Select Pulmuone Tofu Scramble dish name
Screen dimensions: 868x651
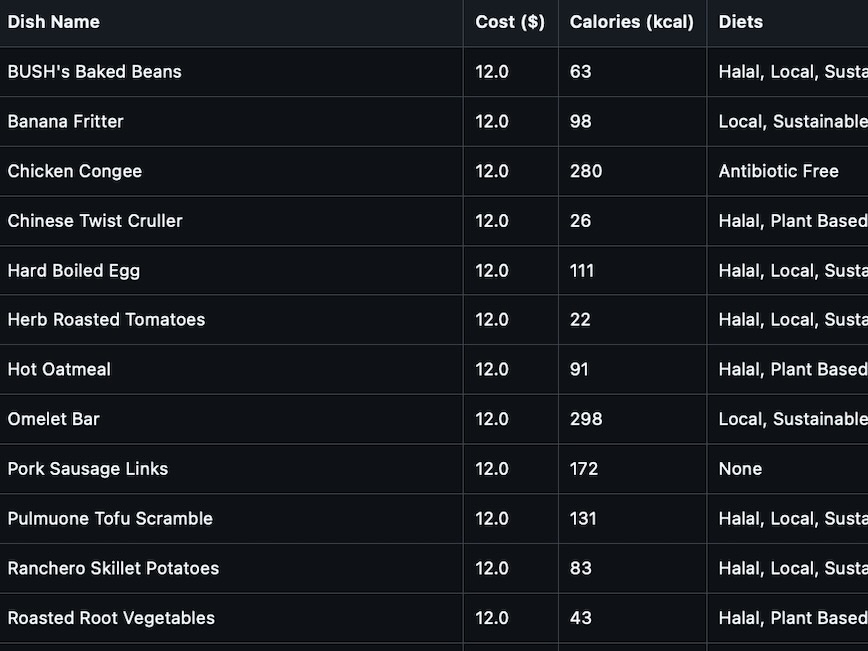point(110,519)
